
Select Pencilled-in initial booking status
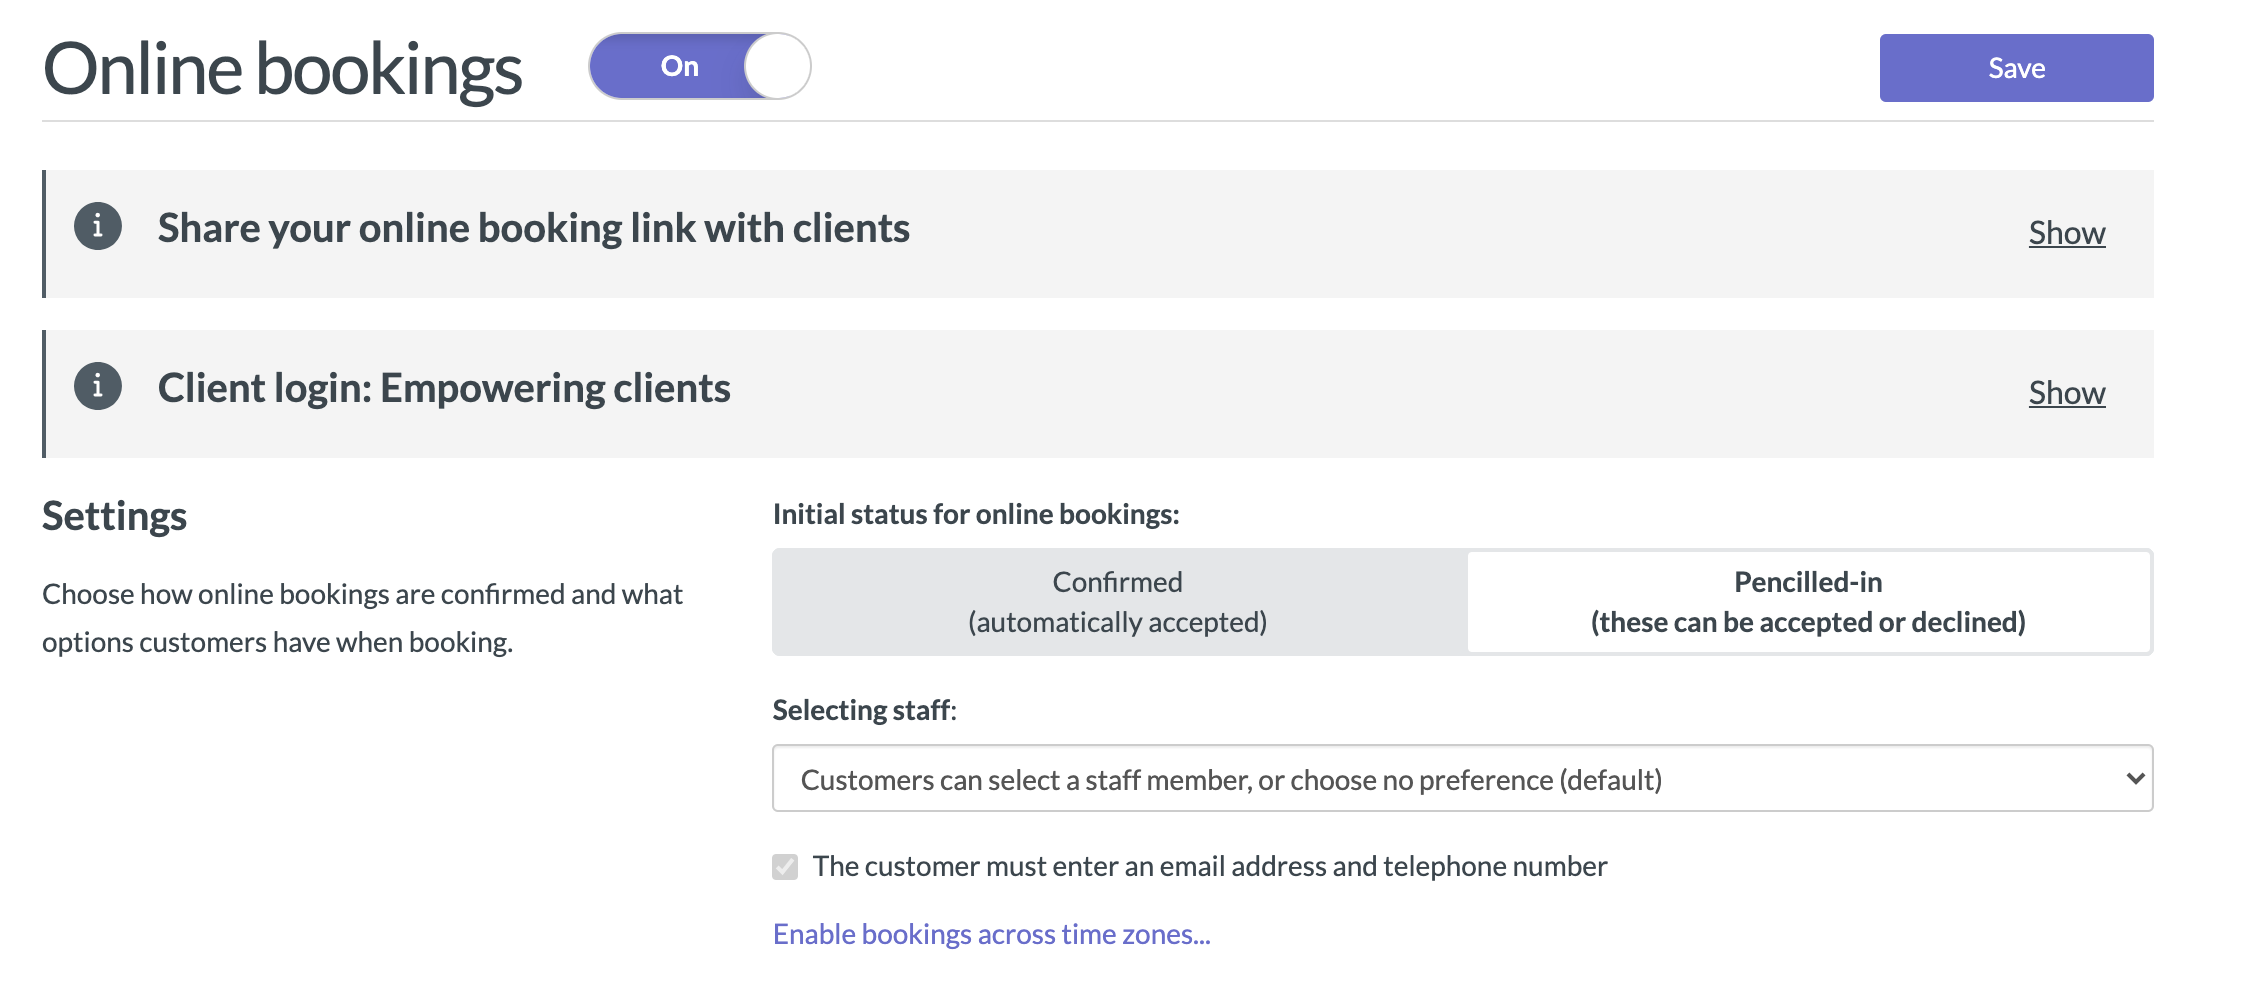tap(1808, 602)
